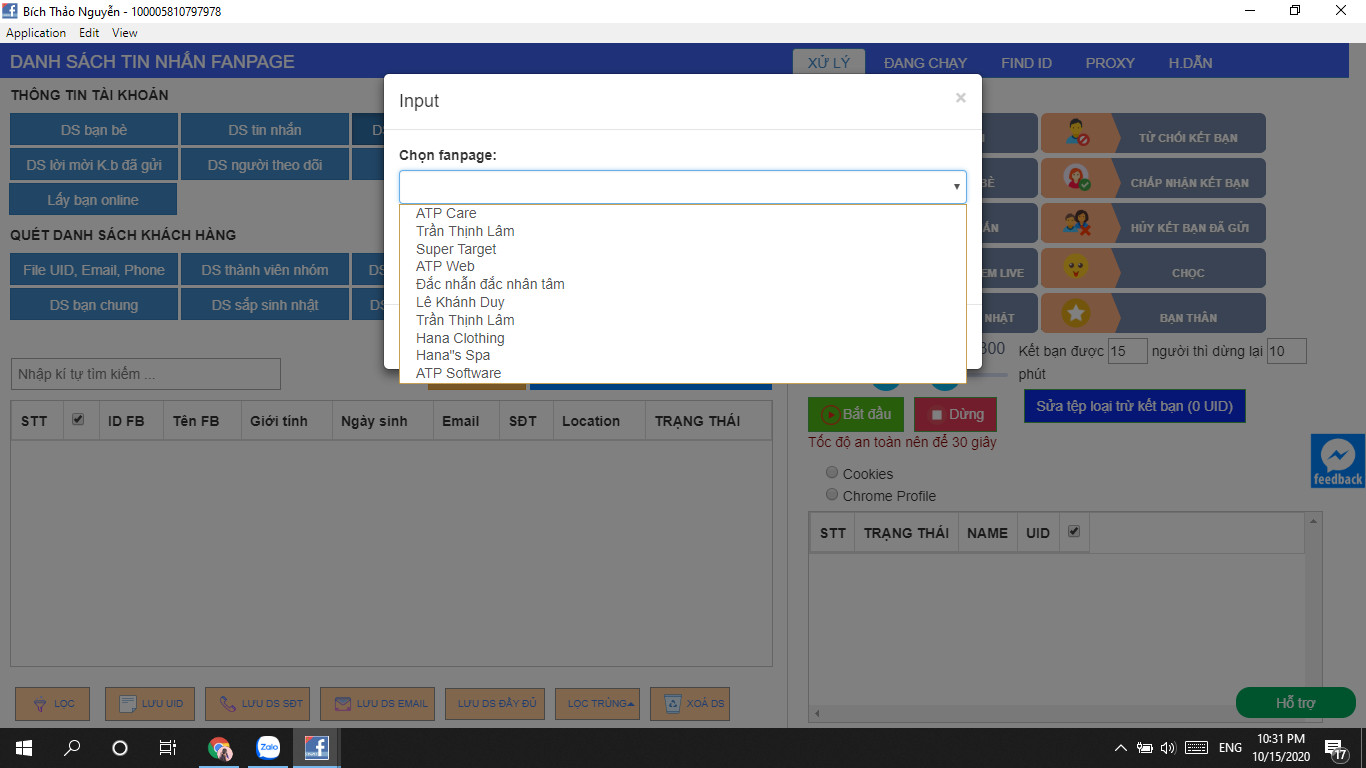Screen dimensions: 1366x768
Task: Edit the dừng lại minutes field
Action: click(1286, 351)
